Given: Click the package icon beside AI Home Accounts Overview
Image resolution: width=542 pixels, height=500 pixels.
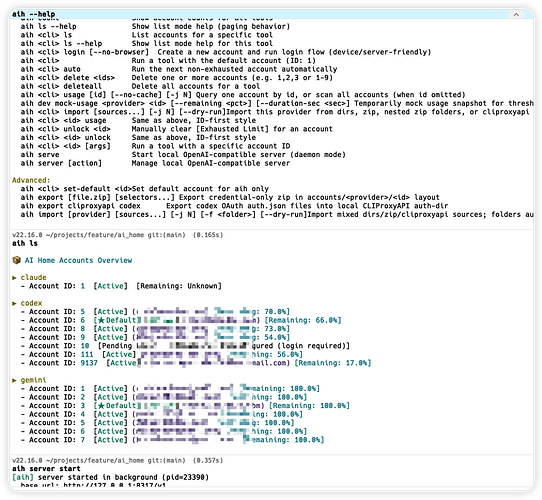Looking at the screenshot, I should tap(16, 260).
